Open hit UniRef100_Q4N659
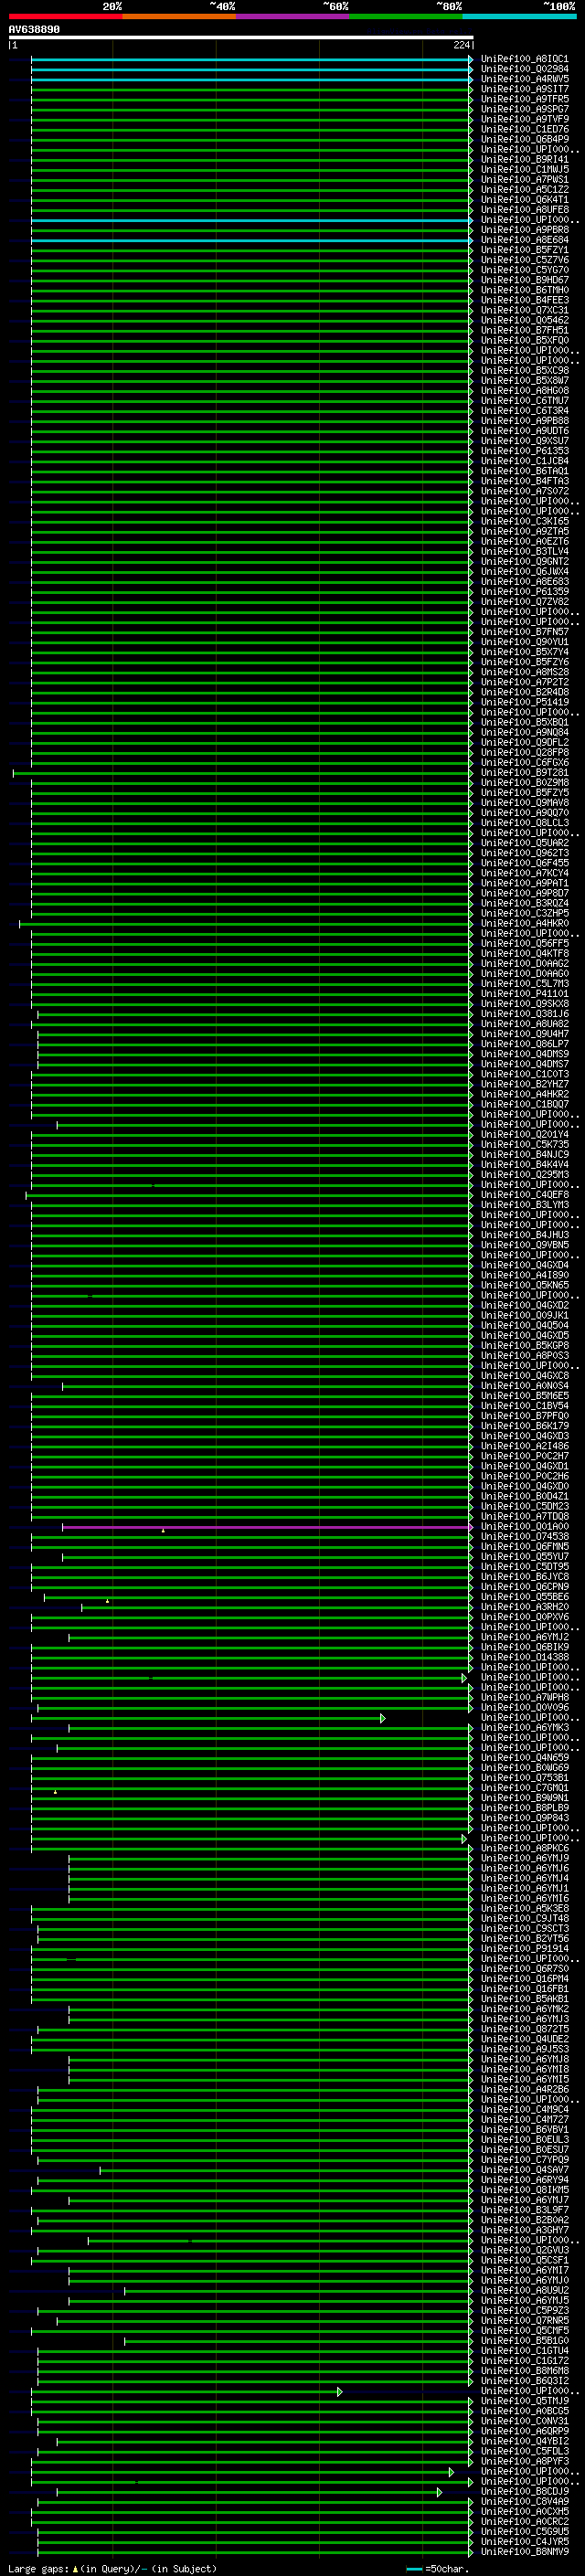This screenshot has height=2576, width=585. [524, 1758]
